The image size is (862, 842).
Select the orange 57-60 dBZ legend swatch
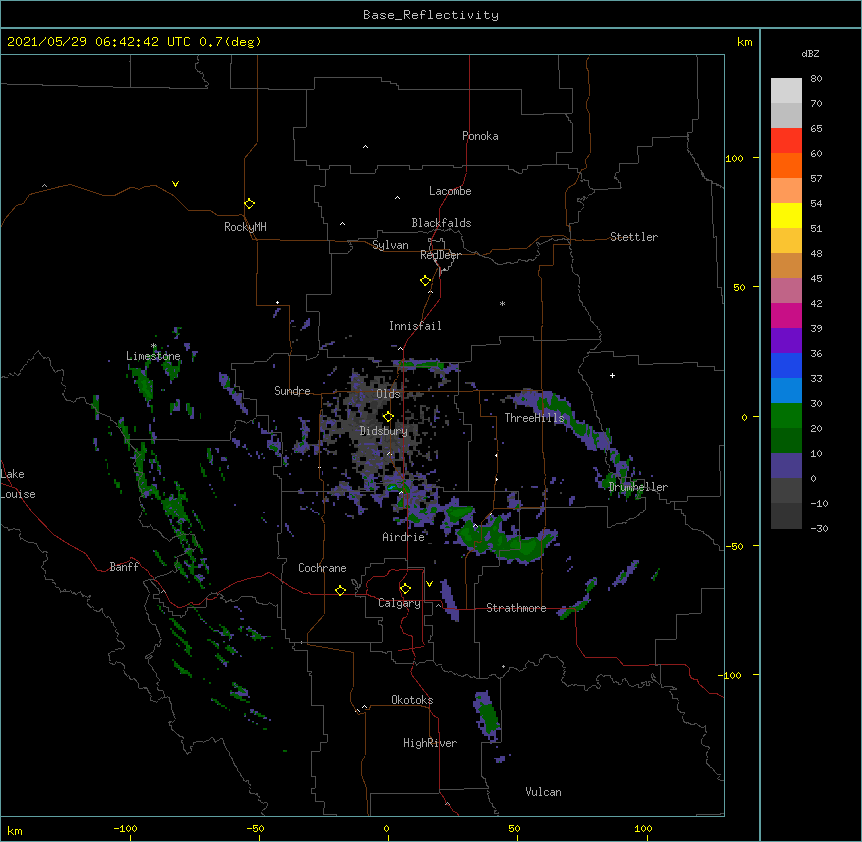click(786, 165)
